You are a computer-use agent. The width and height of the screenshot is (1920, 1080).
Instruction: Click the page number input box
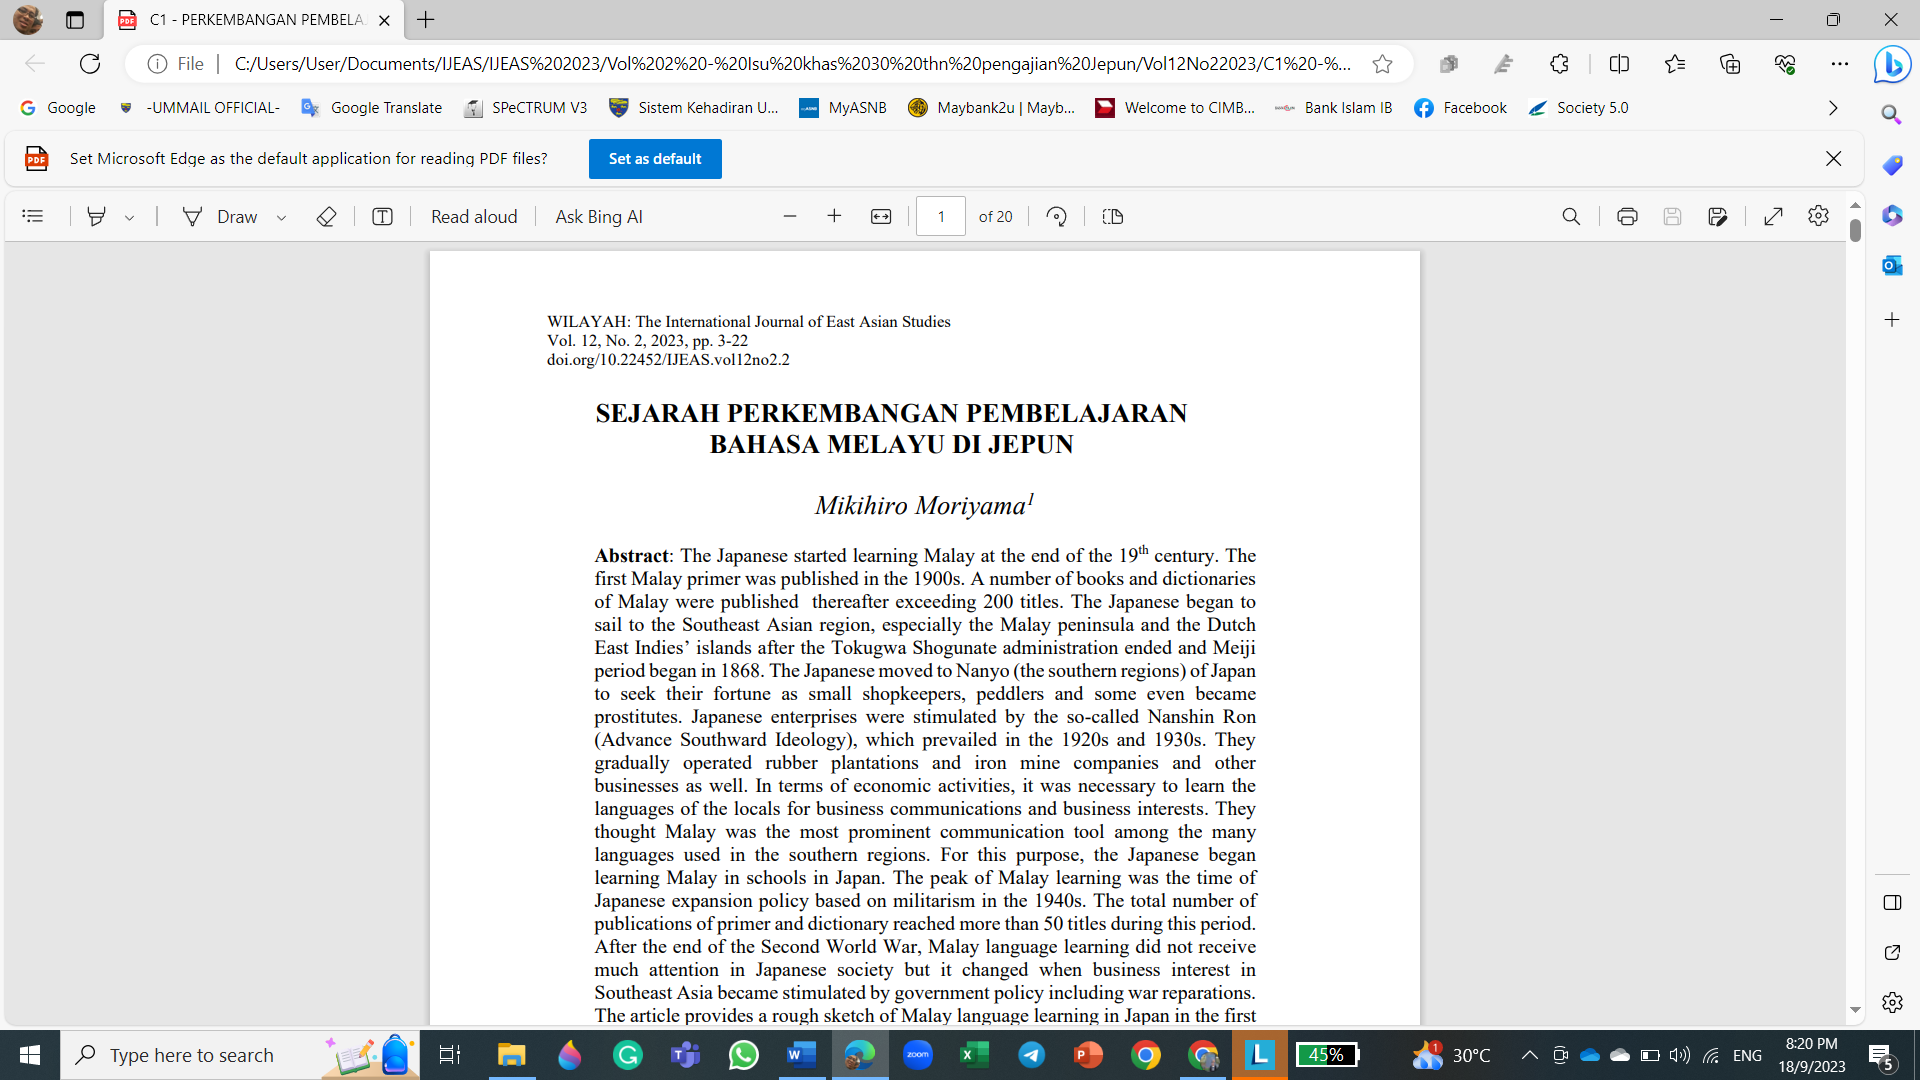point(941,216)
